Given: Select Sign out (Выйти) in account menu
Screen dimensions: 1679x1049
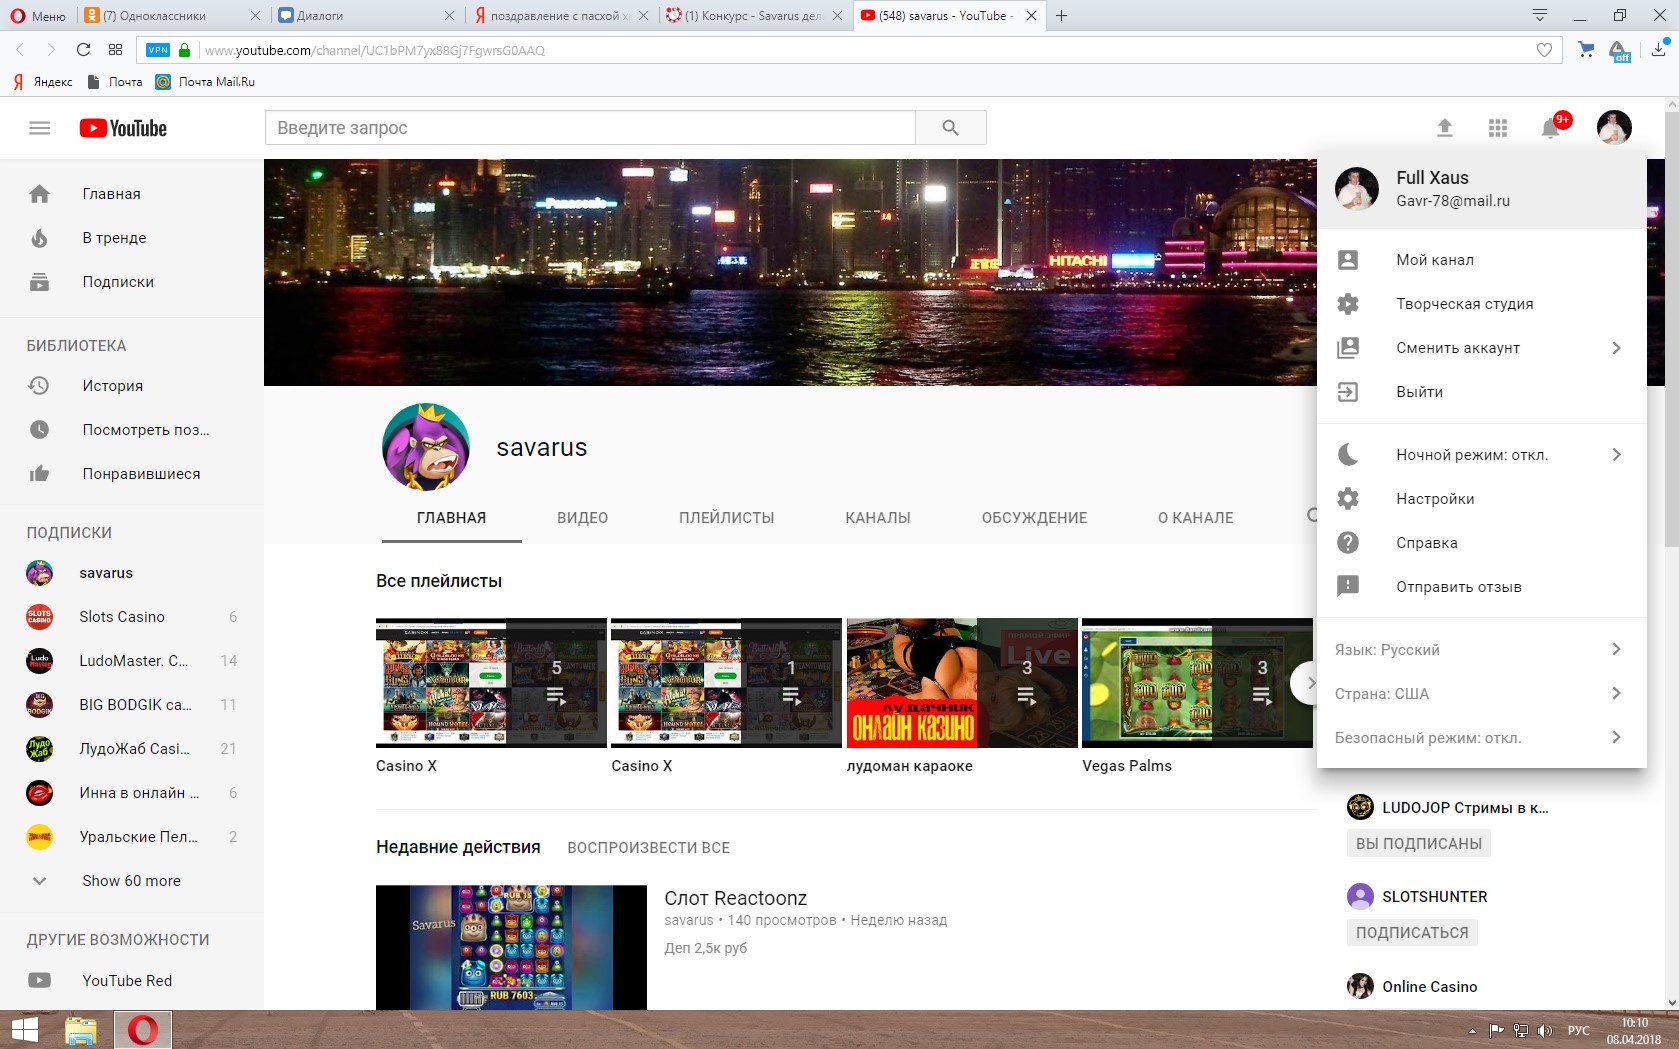Looking at the screenshot, I should 1419,392.
